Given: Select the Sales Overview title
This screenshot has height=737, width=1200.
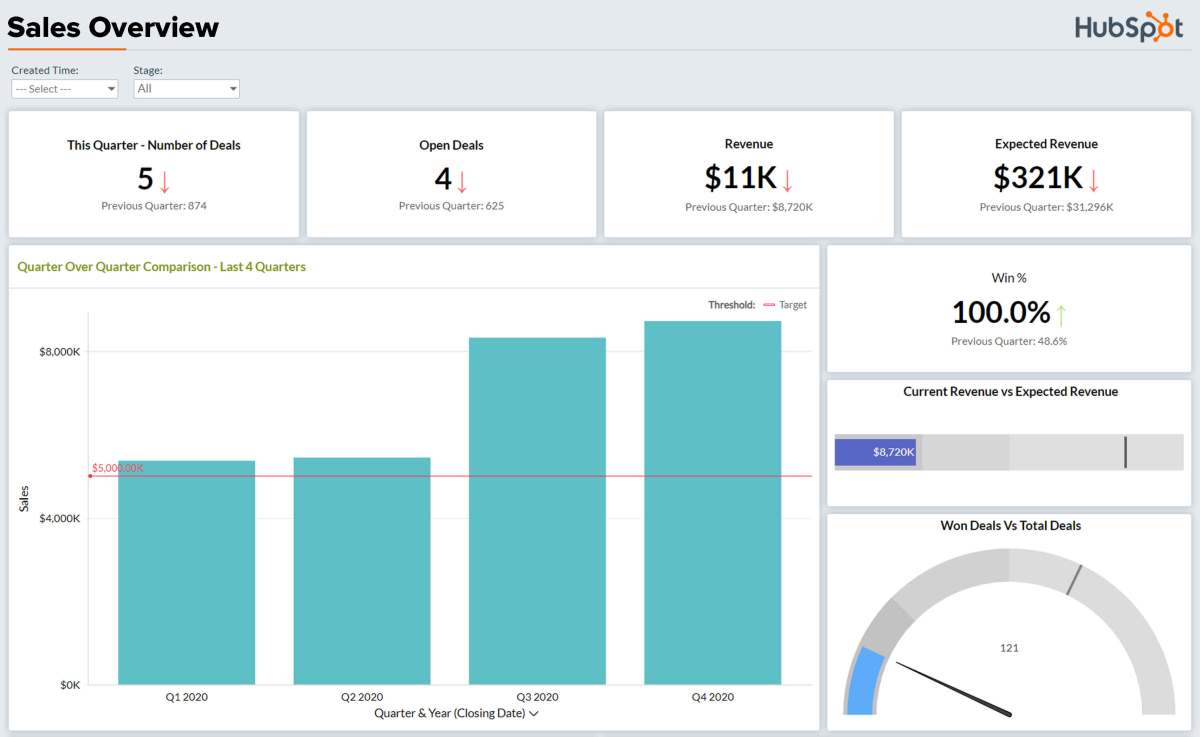Looking at the screenshot, I should point(113,27).
